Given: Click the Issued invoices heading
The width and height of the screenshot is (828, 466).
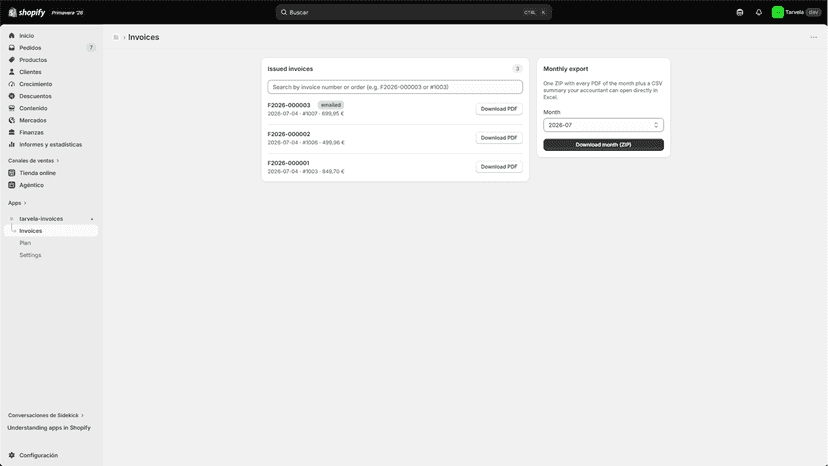Looking at the screenshot, I should click(x=290, y=69).
